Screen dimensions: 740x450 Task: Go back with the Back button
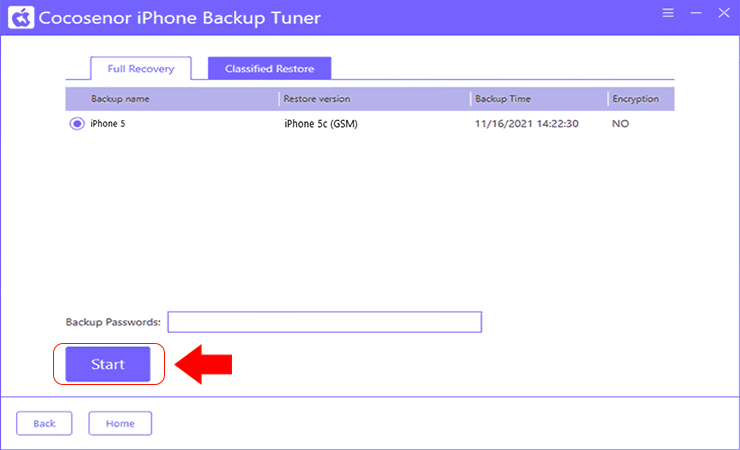44,424
